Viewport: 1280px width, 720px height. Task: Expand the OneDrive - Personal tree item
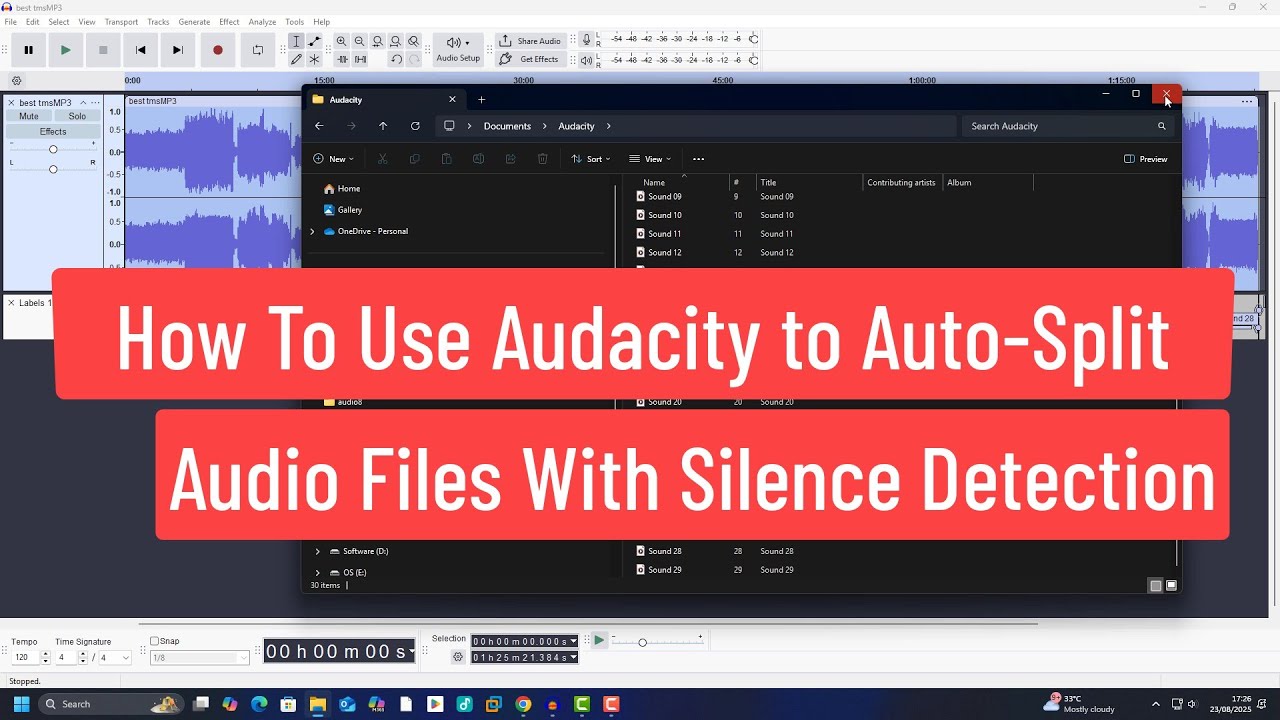[x=312, y=231]
